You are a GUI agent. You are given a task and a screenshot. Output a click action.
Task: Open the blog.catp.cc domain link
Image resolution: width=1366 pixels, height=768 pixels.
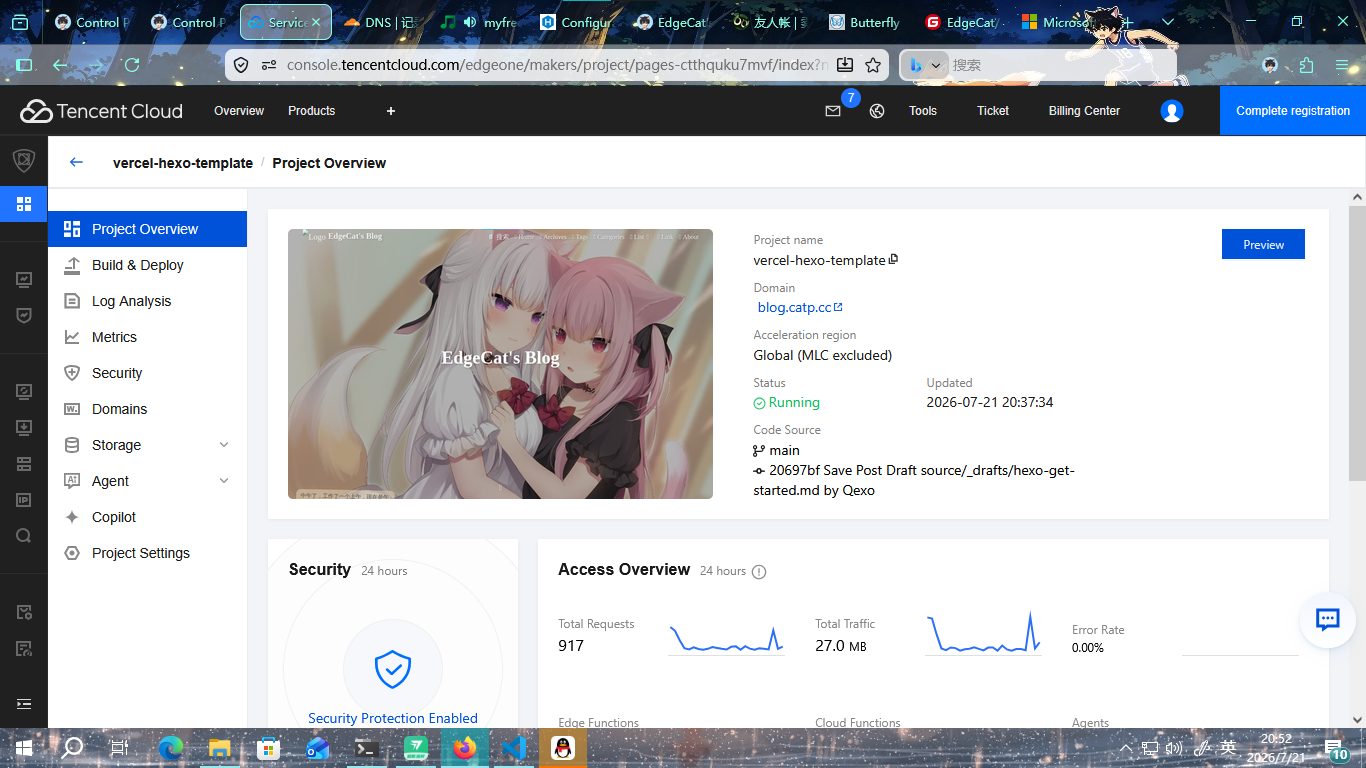click(800, 307)
